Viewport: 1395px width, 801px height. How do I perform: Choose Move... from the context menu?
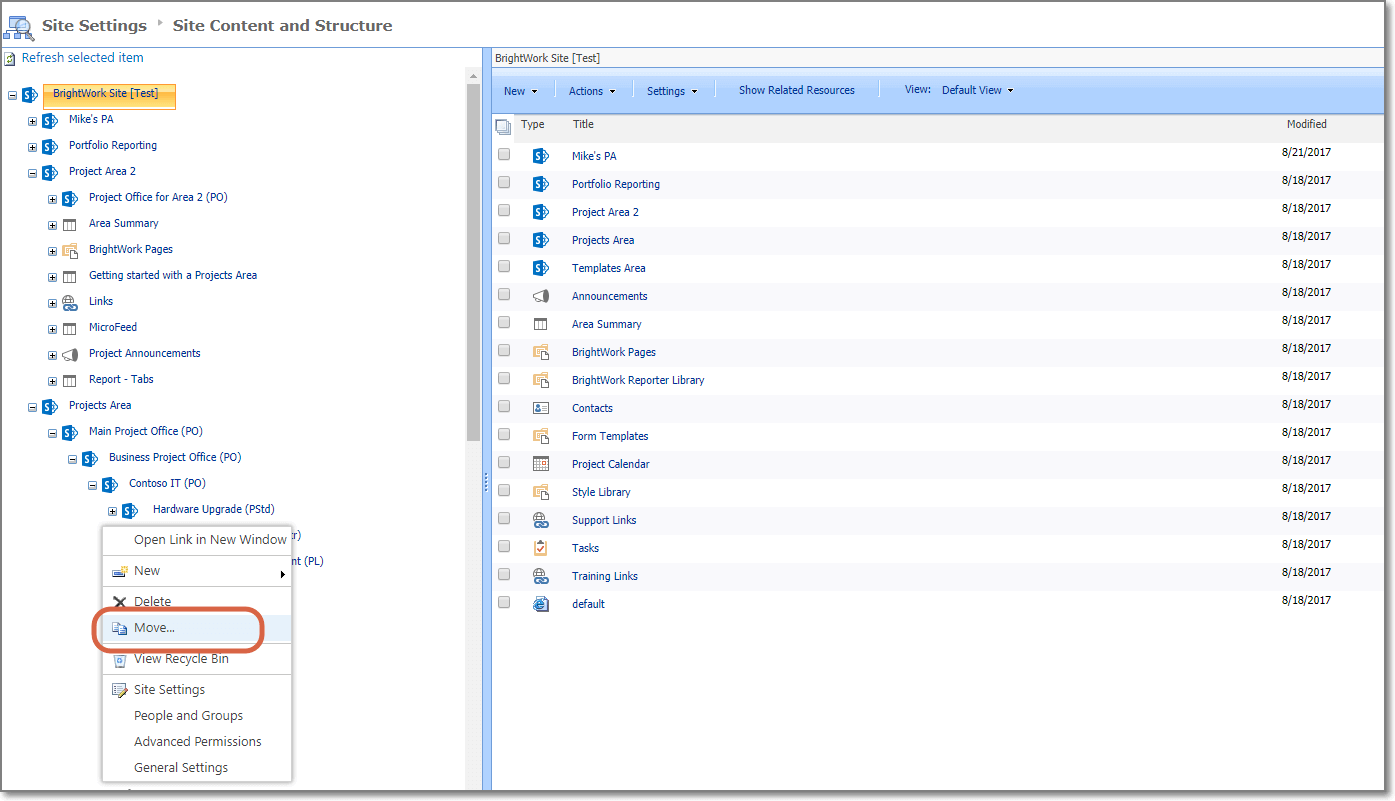(197, 628)
